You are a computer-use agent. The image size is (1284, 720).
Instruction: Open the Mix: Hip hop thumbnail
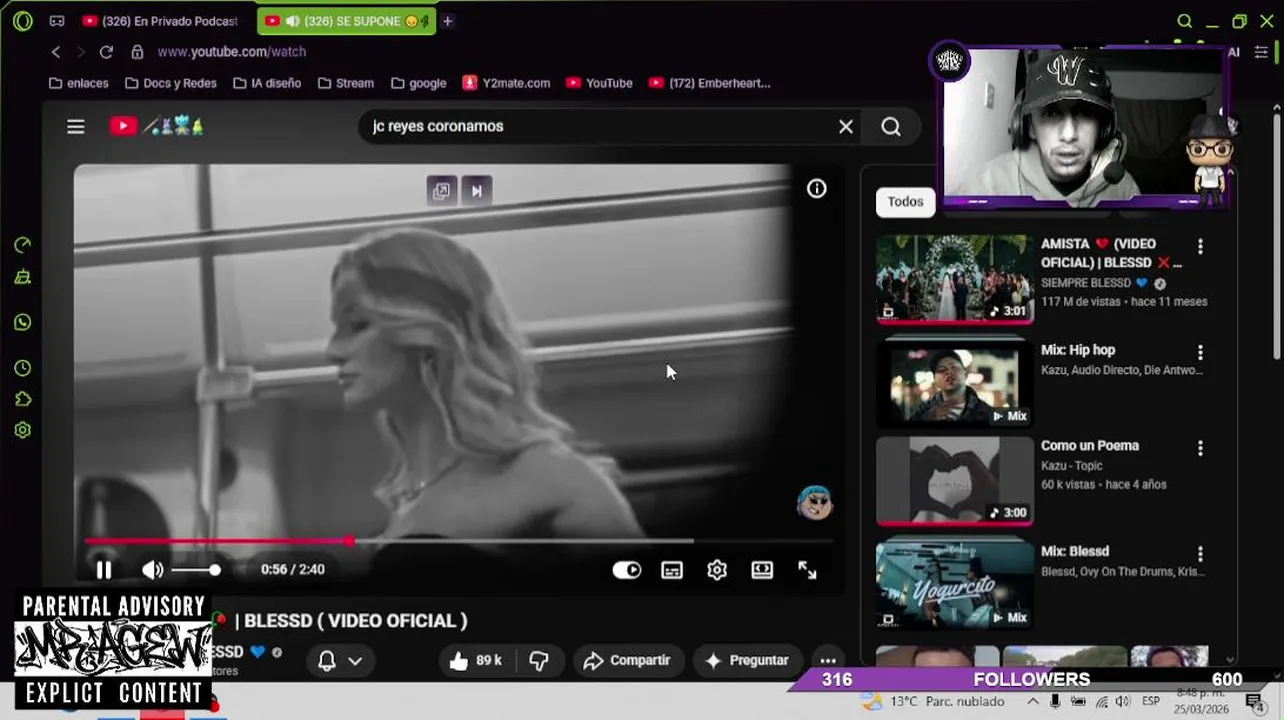click(x=954, y=383)
